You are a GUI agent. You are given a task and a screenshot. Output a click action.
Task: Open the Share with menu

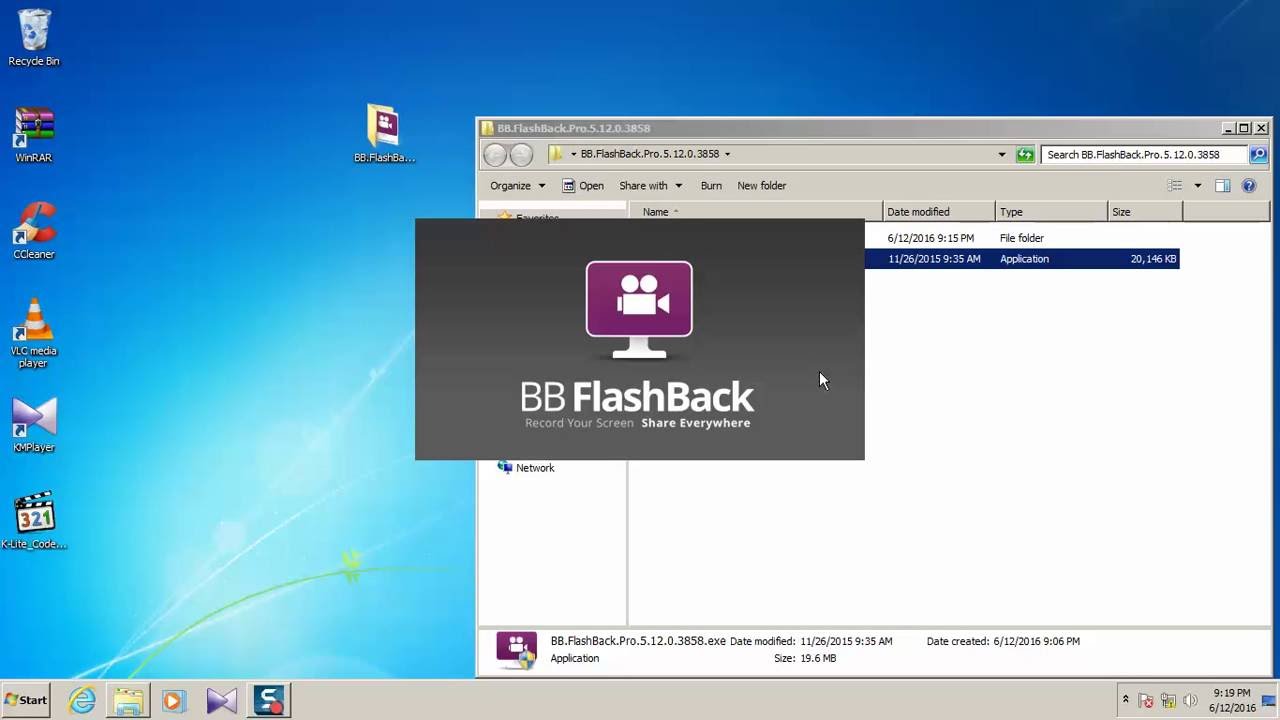651,186
